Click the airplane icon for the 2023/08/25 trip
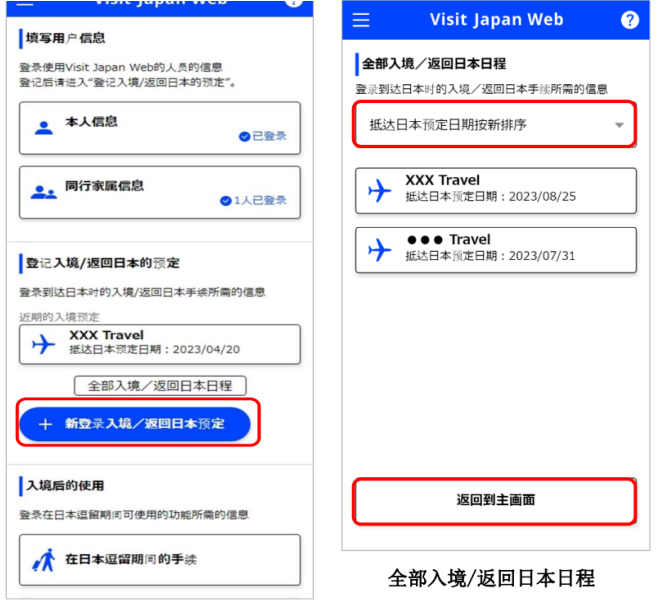 pos(379,190)
